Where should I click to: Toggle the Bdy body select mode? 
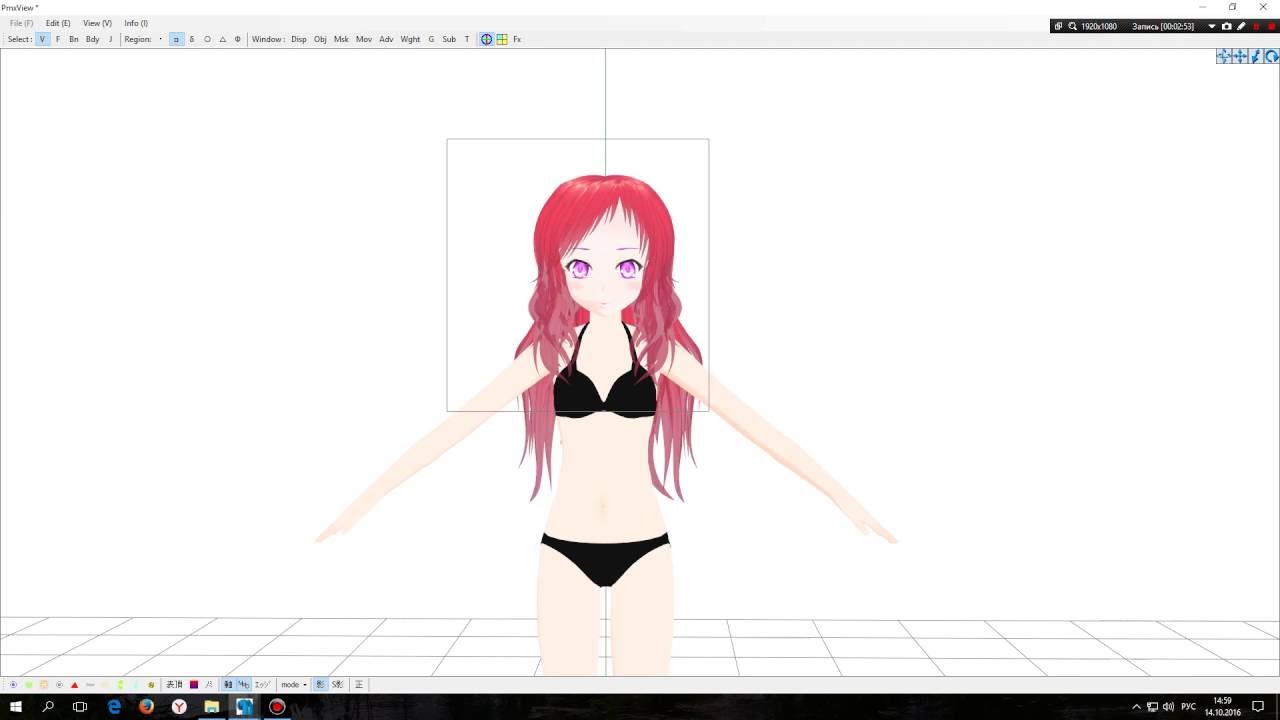tap(92, 39)
